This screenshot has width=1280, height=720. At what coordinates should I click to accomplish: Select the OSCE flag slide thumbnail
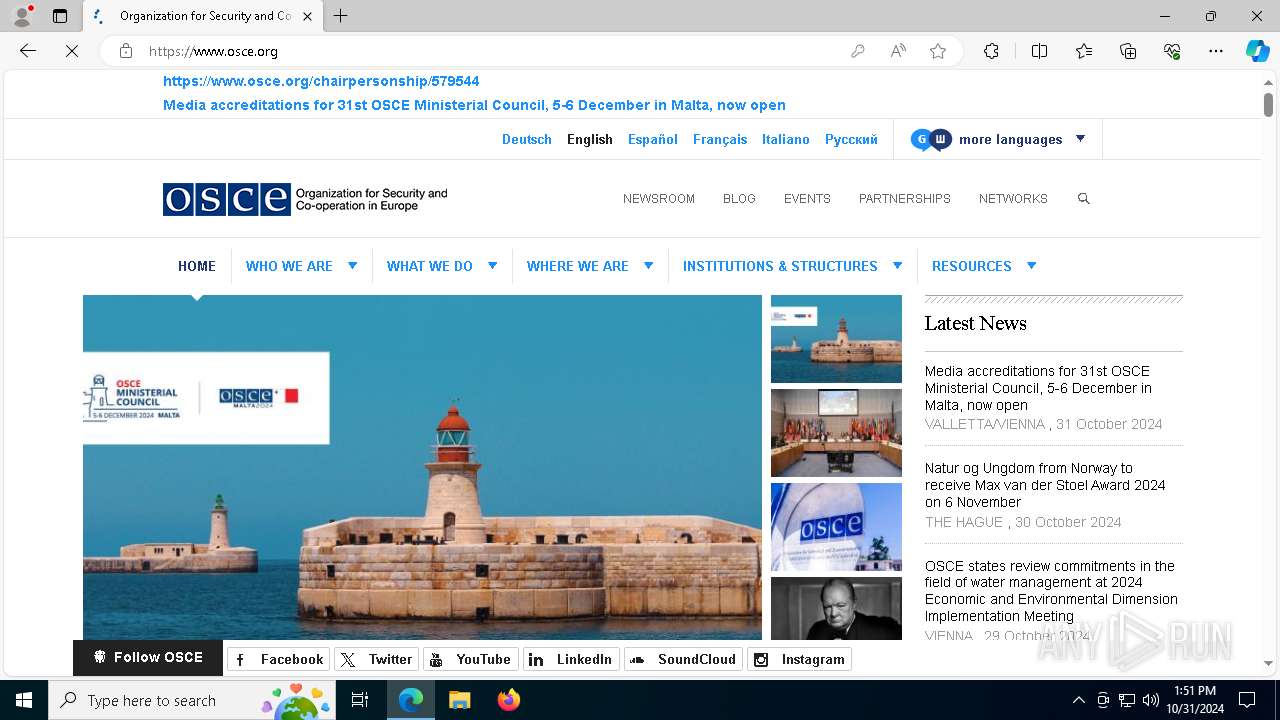(836, 527)
